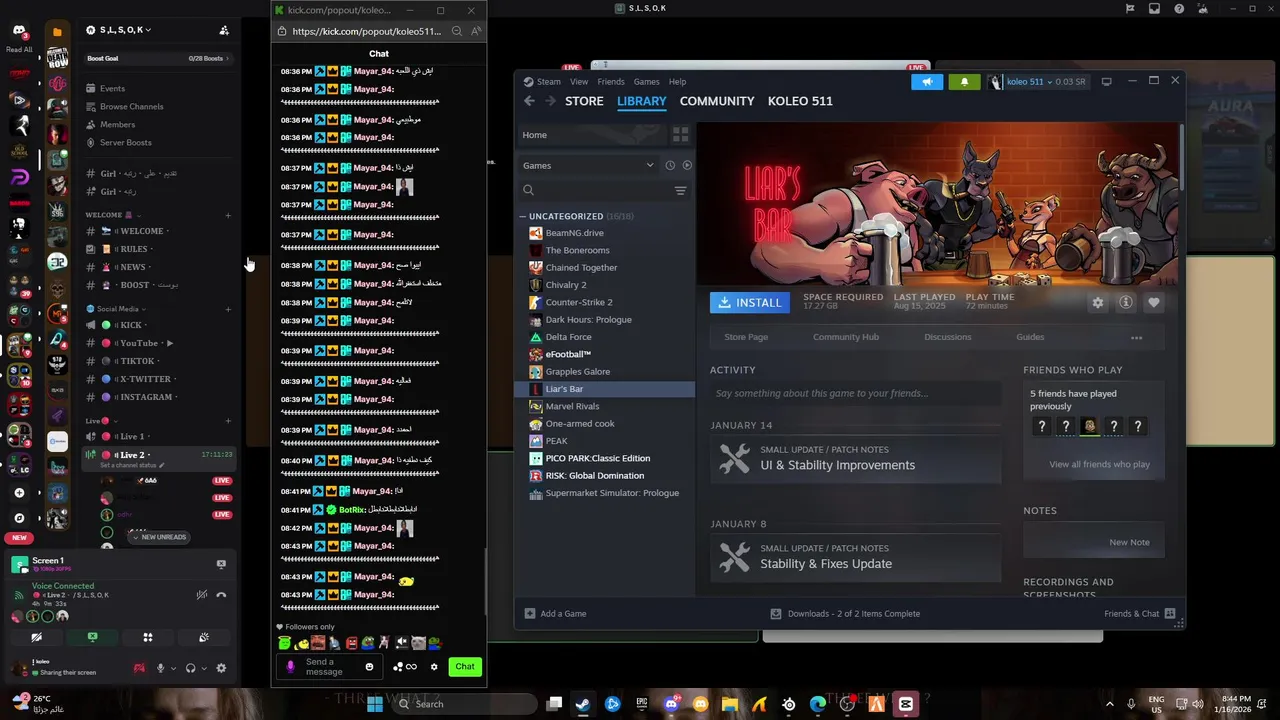Click purple microphone icon in Kick chat
This screenshot has height=720, width=1280.
tap(290, 667)
